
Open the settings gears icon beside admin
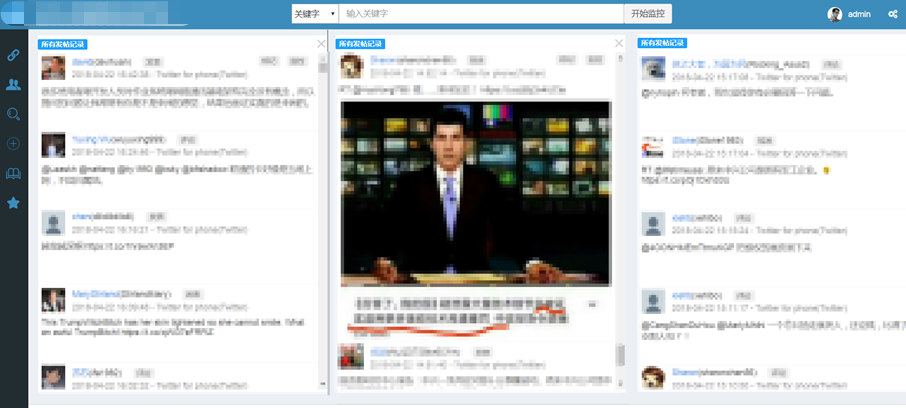[893, 14]
